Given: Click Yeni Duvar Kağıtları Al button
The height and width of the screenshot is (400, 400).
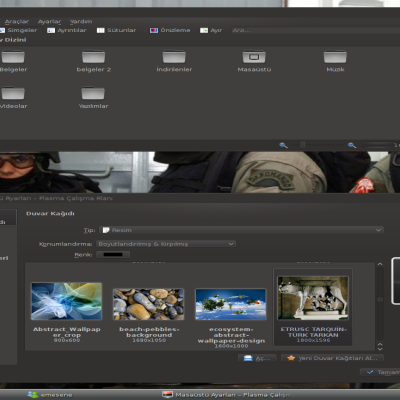Looking at the screenshot, I should pyautogui.click(x=332, y=358).
